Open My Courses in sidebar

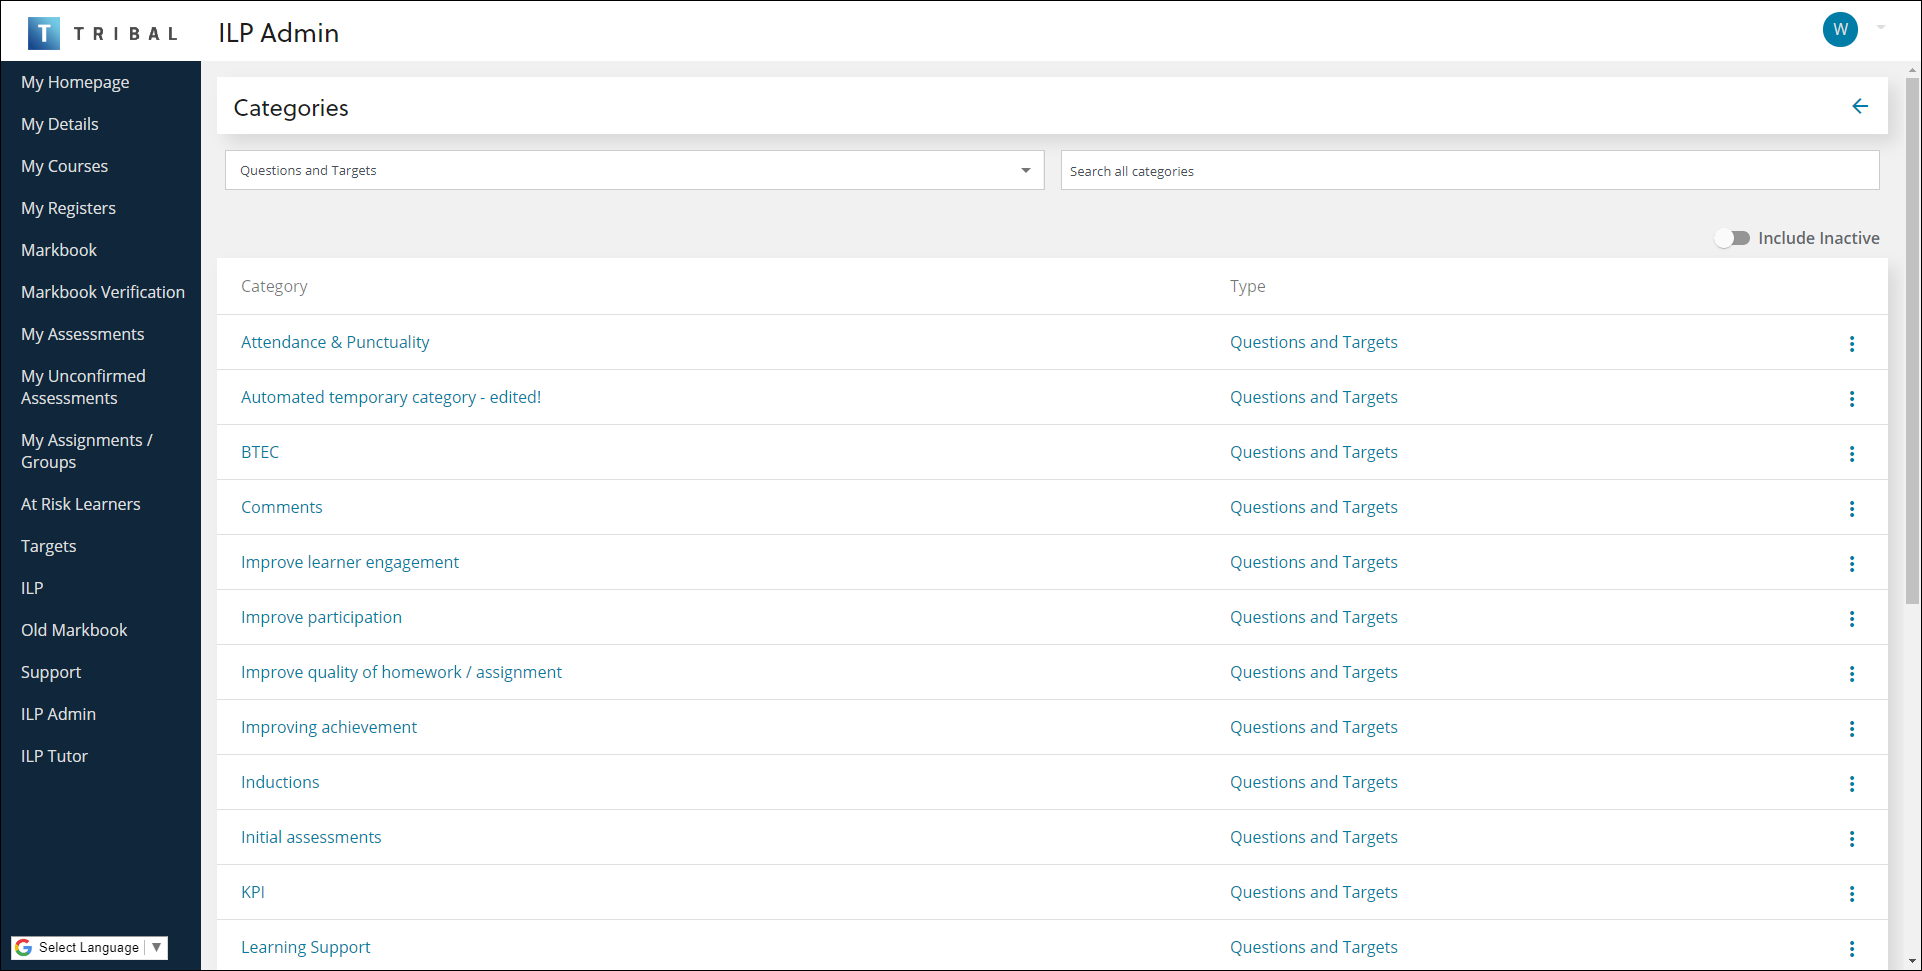[64, 166]
